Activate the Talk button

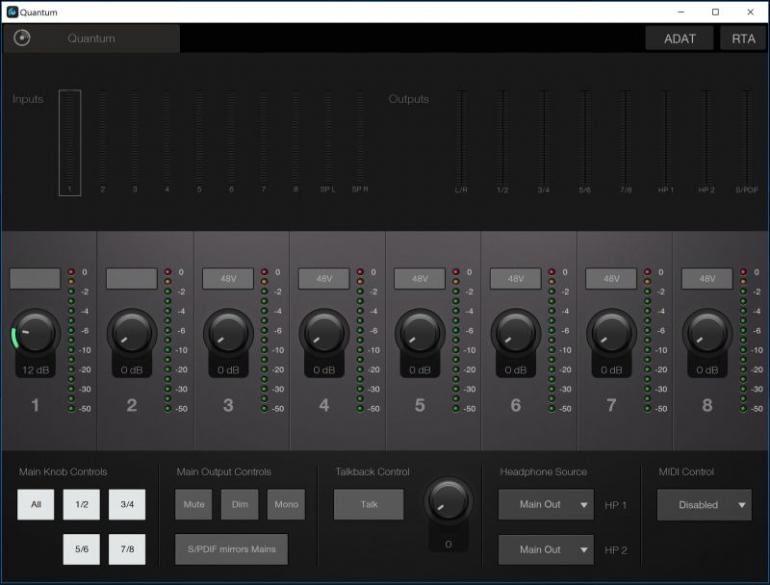pos(369,504)
